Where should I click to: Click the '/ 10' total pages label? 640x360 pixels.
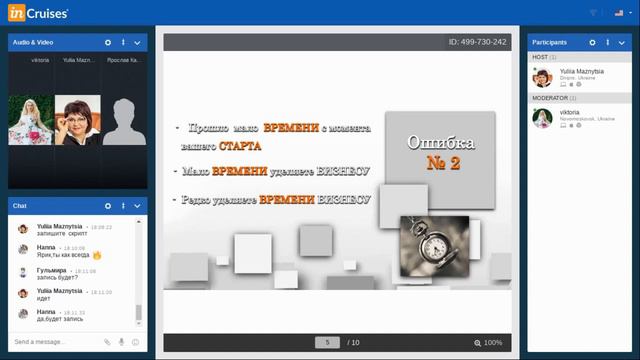tap(353, 342)
